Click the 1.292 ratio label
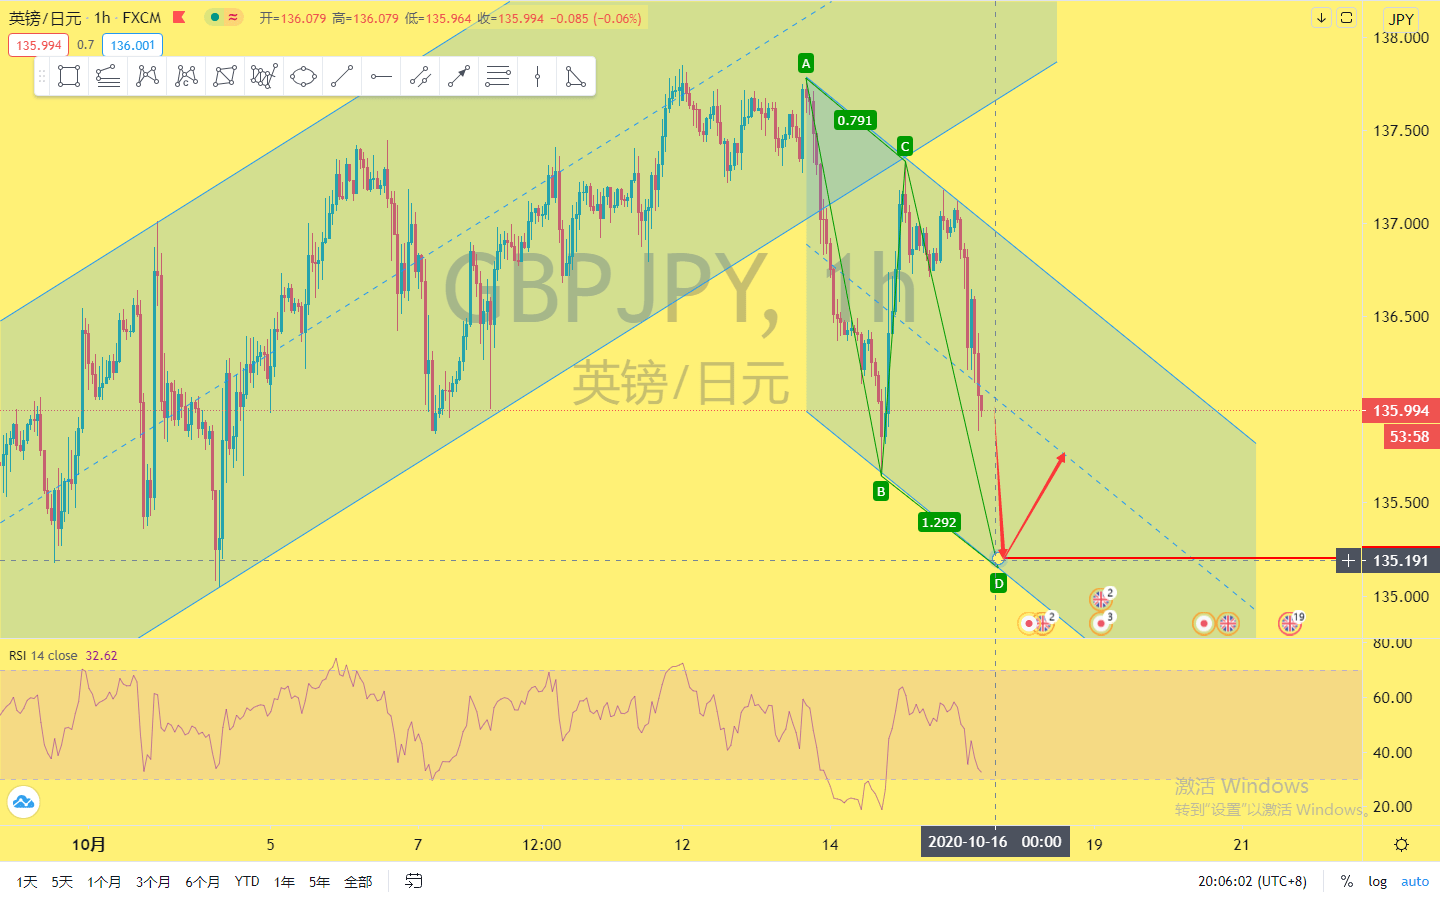The width and height of the screenshot is (1440, 900). tap(939, 522)
